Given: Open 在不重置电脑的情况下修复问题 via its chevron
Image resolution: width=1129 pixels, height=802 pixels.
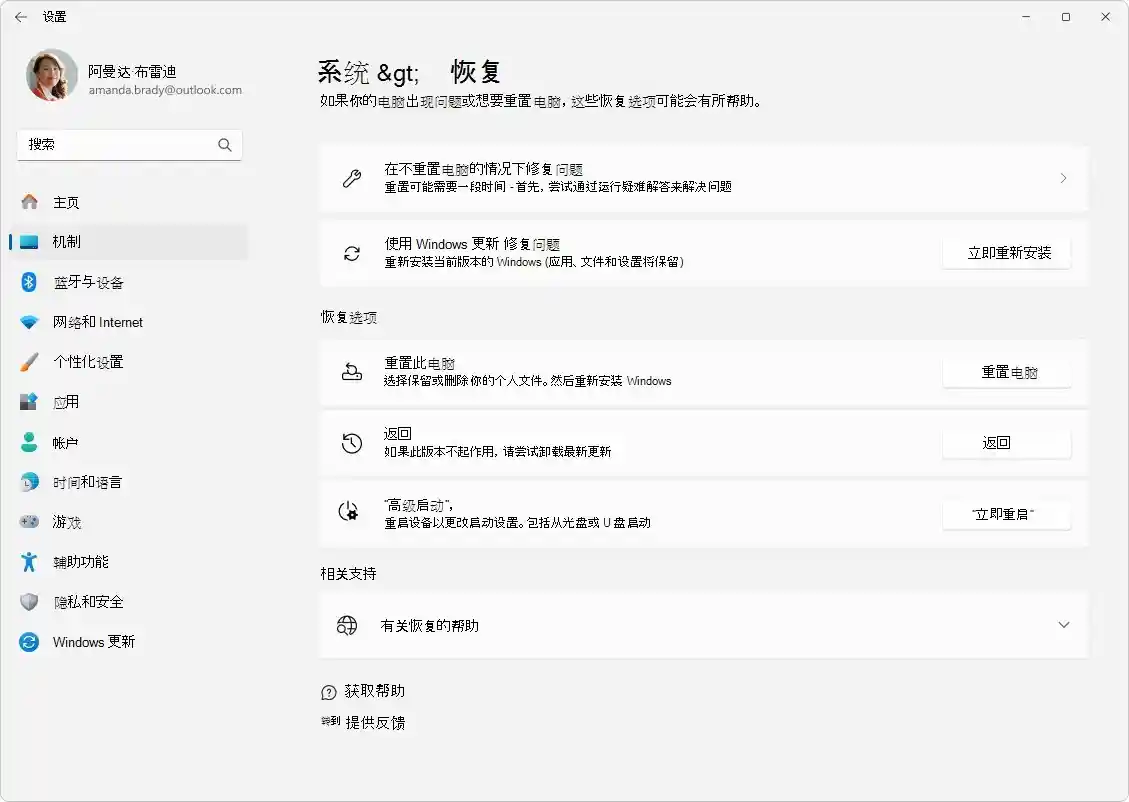Looking at the screenshot, I should pos(1063,178).
